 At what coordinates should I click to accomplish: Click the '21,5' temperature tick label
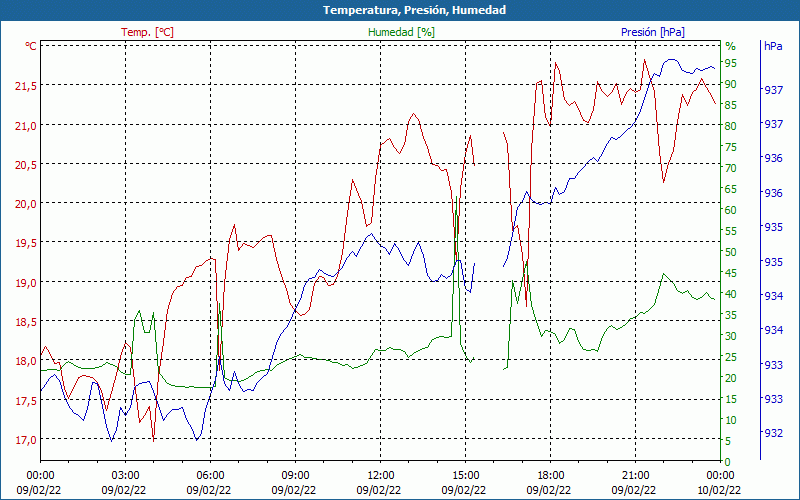click(26, 86)
